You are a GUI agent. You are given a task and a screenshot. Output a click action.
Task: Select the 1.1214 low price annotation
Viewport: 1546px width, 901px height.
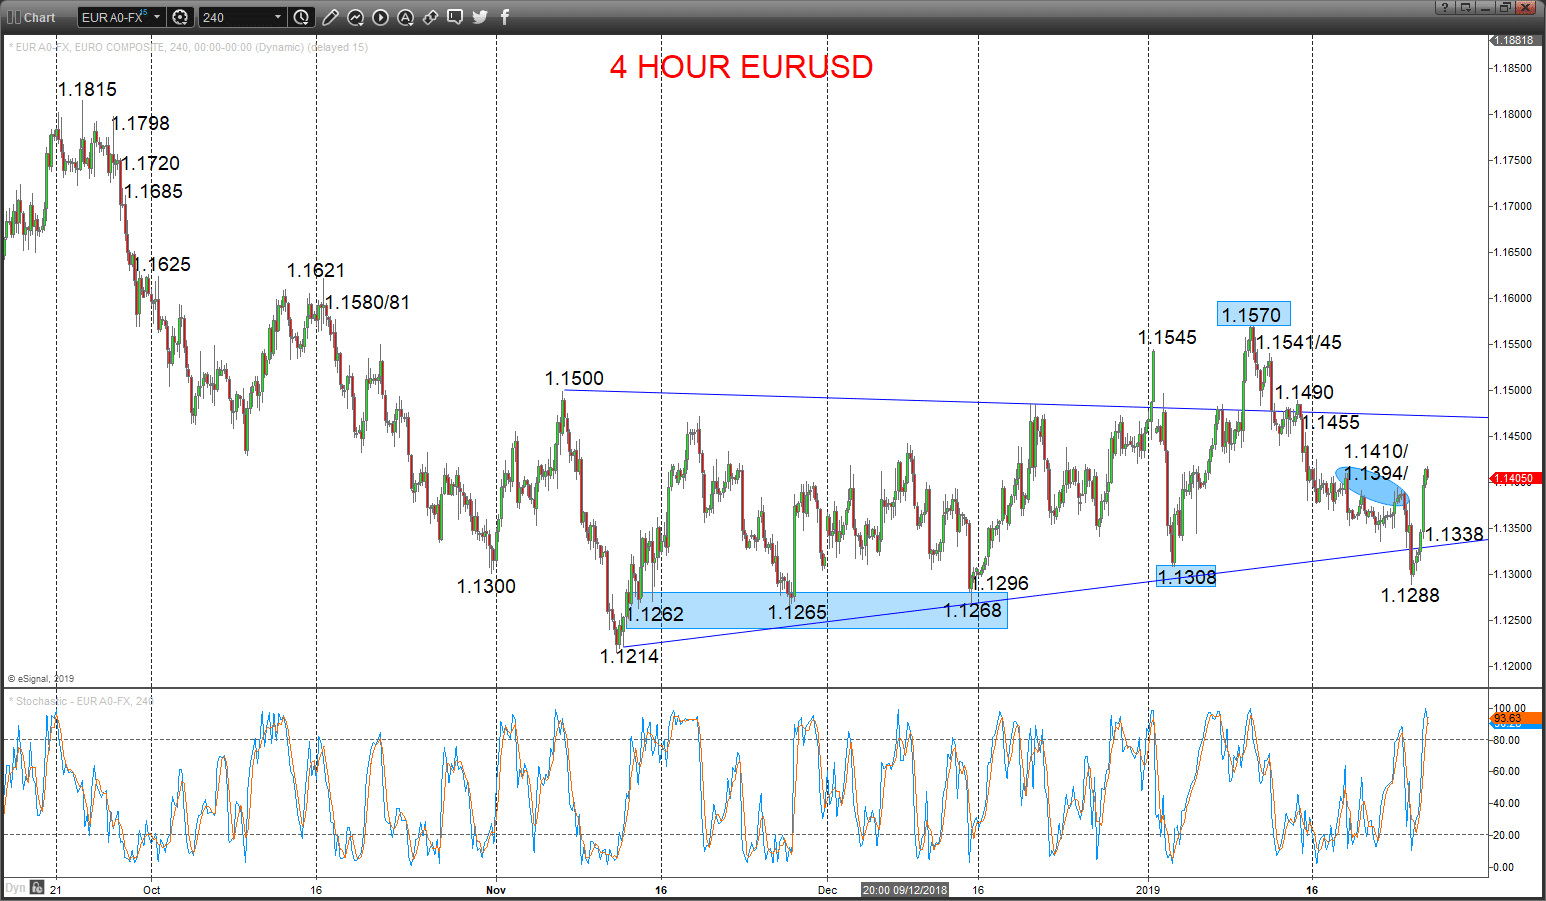pyautogui.click(x=629, y=656)
